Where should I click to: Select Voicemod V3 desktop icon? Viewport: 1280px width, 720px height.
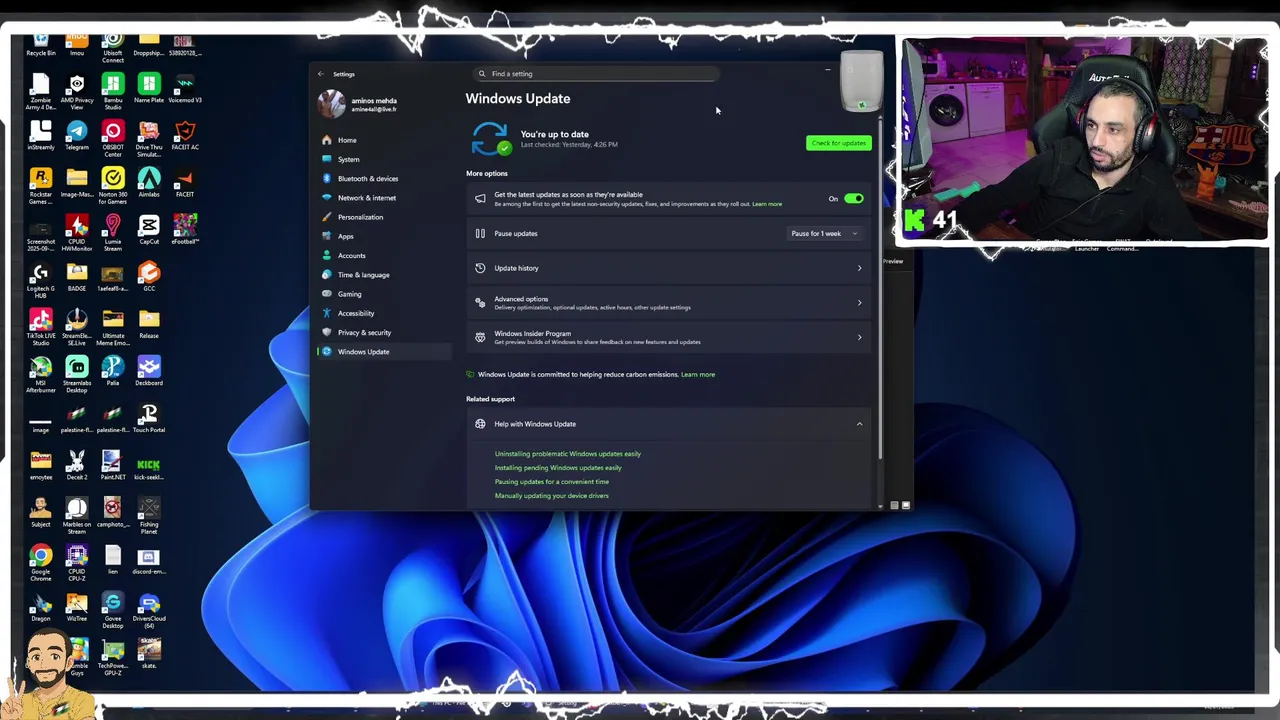185,89
